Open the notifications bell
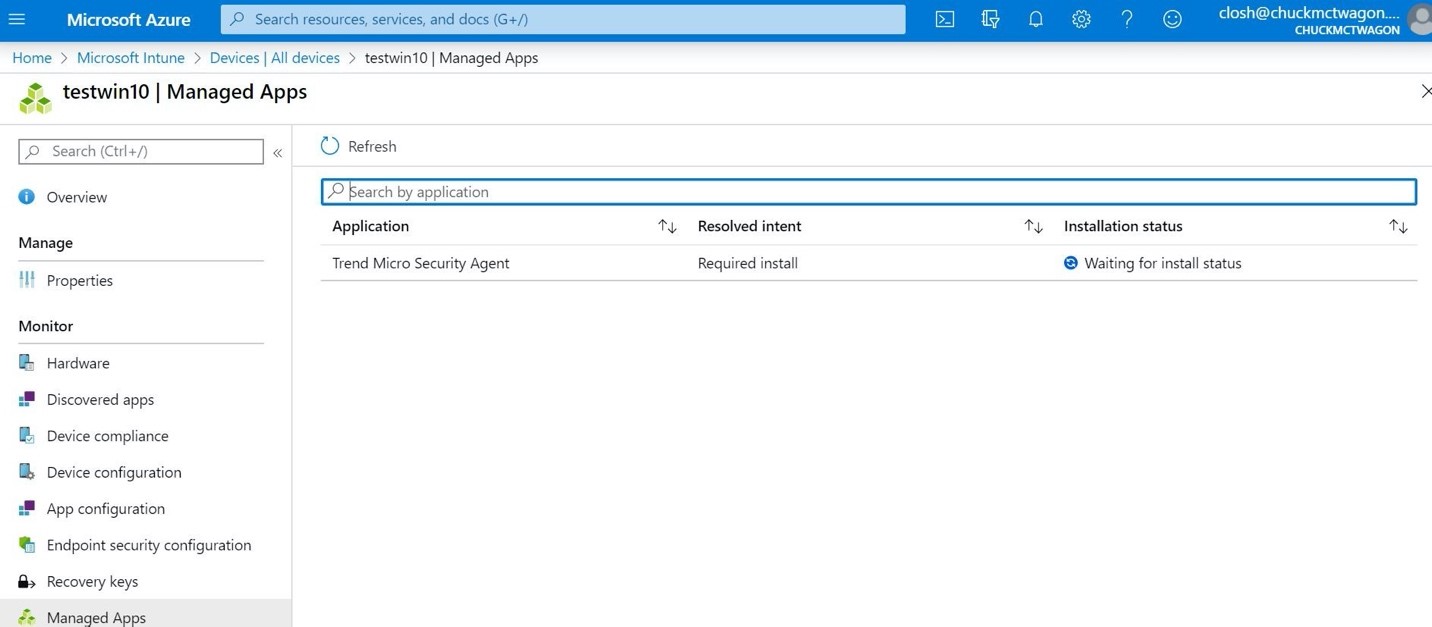 coord(1035,19)
